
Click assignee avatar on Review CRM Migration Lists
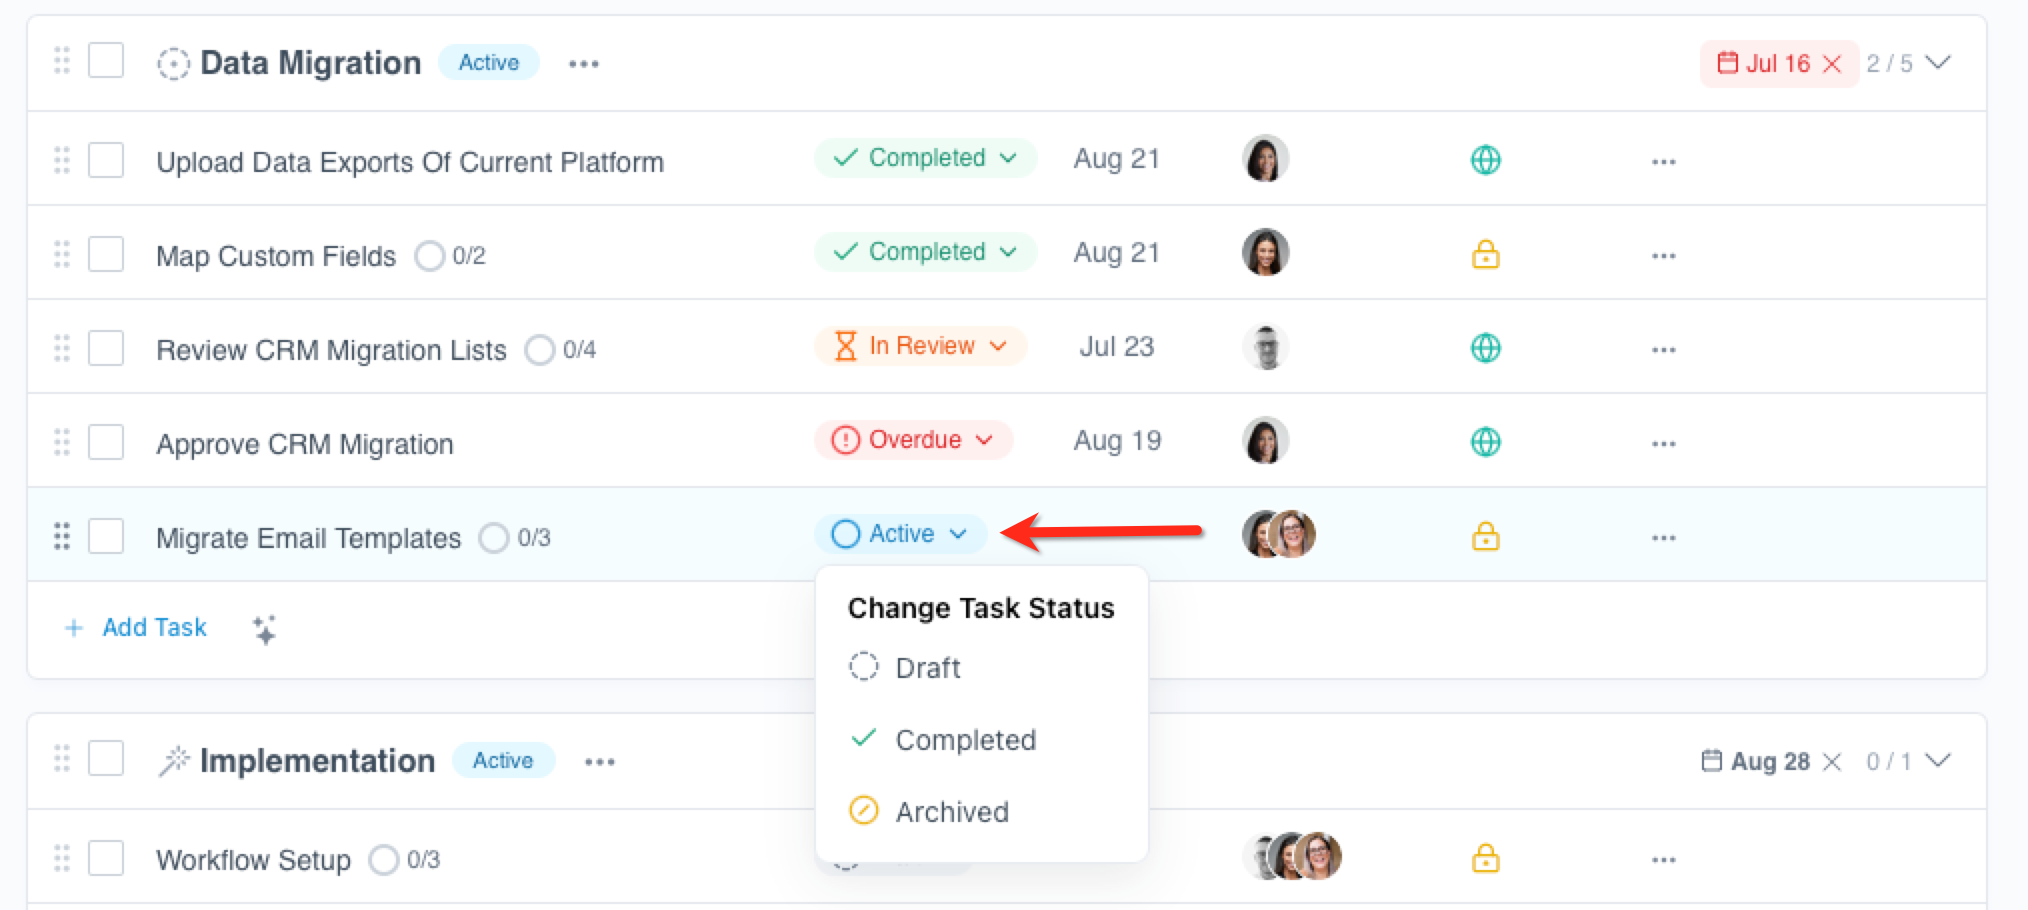1266,348
